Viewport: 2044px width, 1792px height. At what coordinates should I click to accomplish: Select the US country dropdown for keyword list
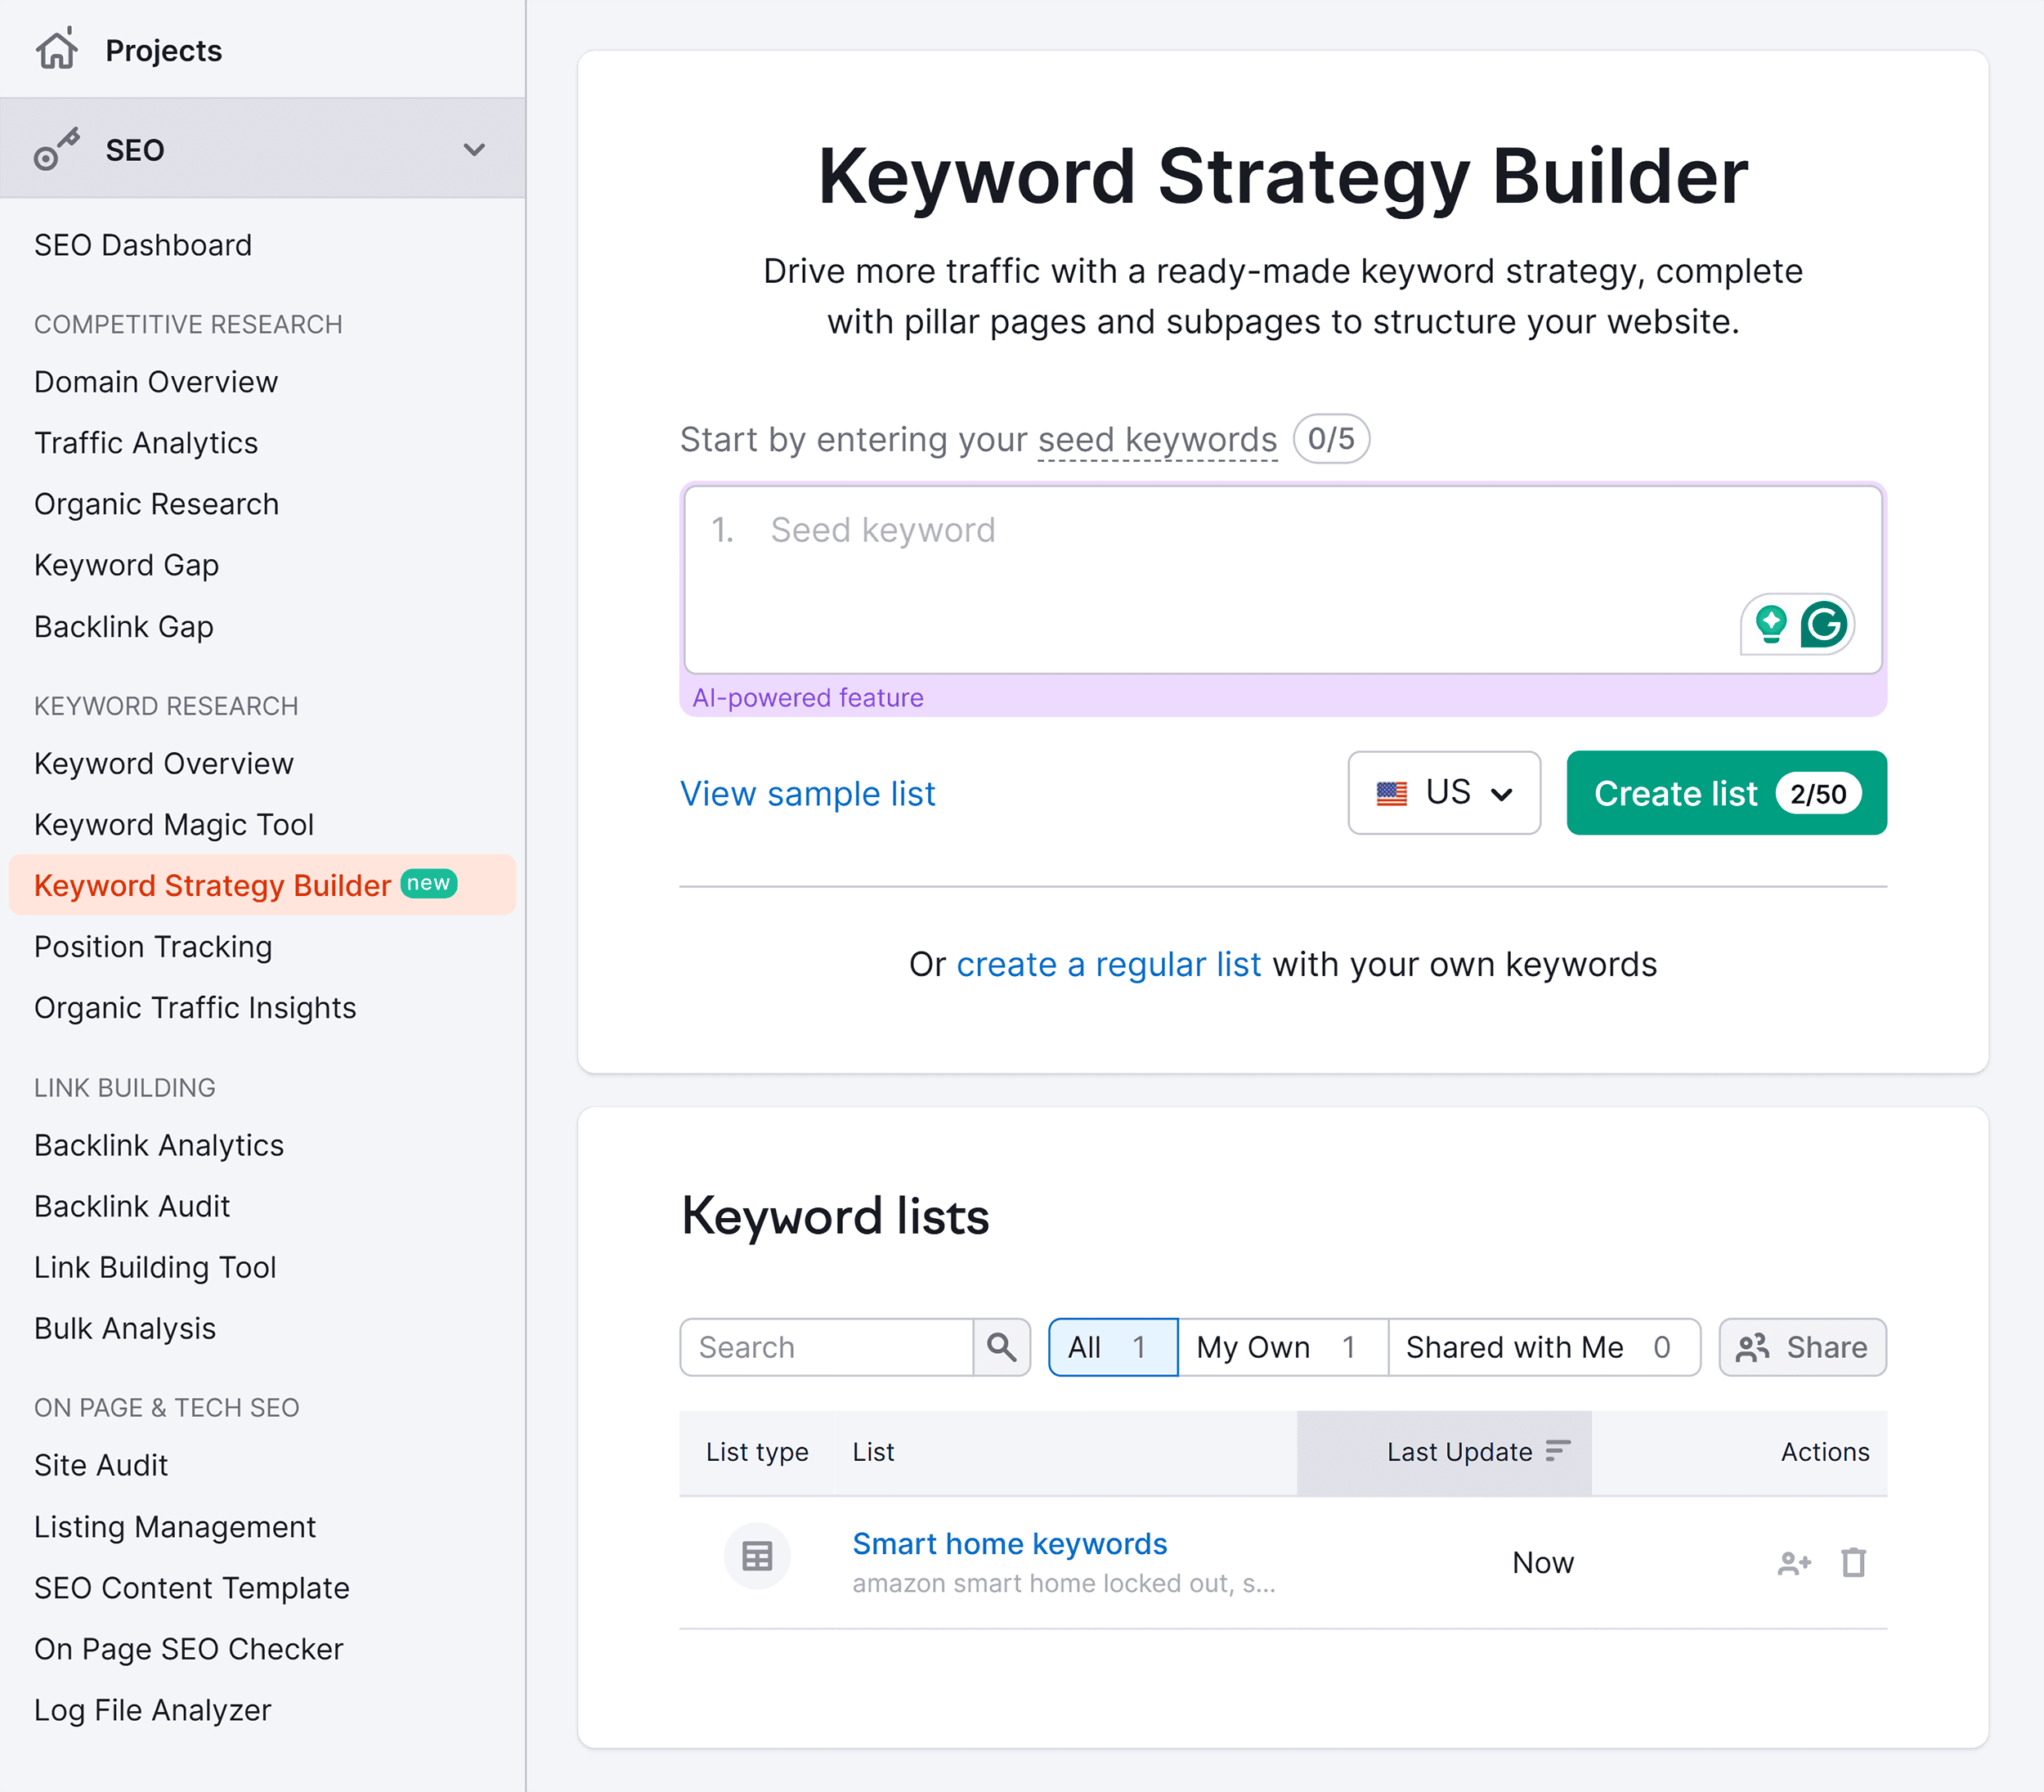point(1446,795)
